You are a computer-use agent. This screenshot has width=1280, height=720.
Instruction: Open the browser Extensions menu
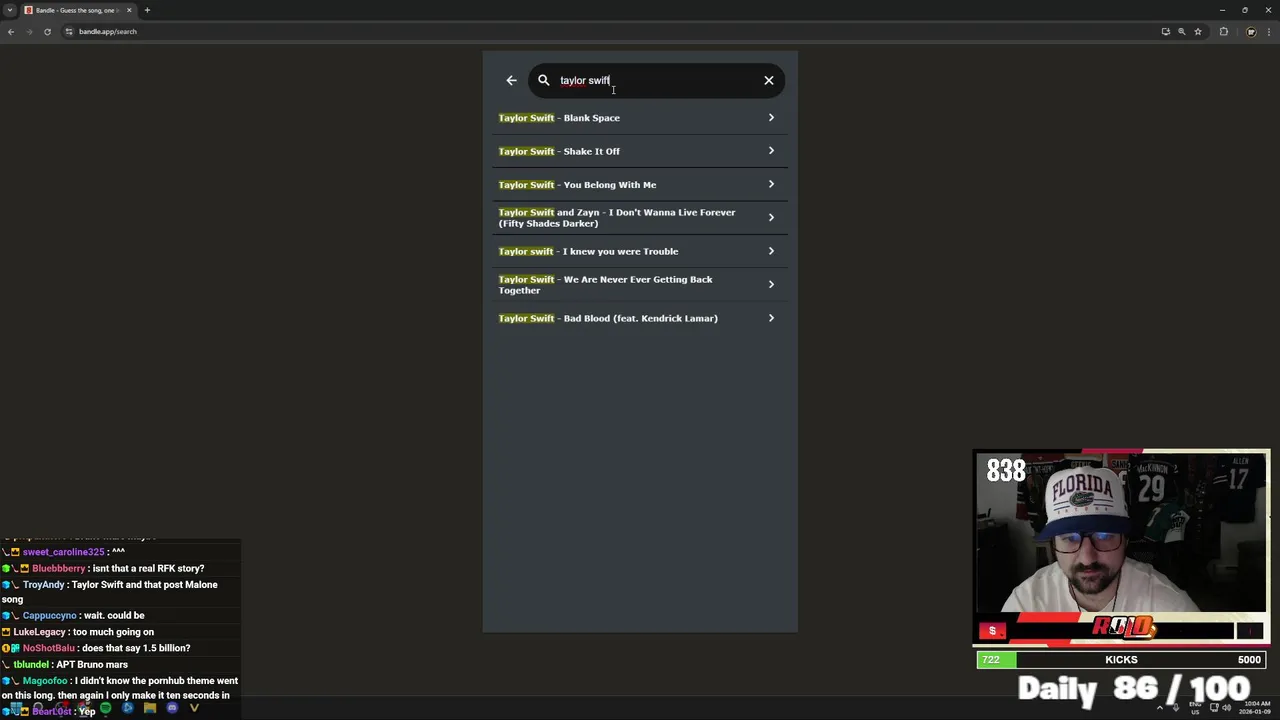click(1223, 31)
